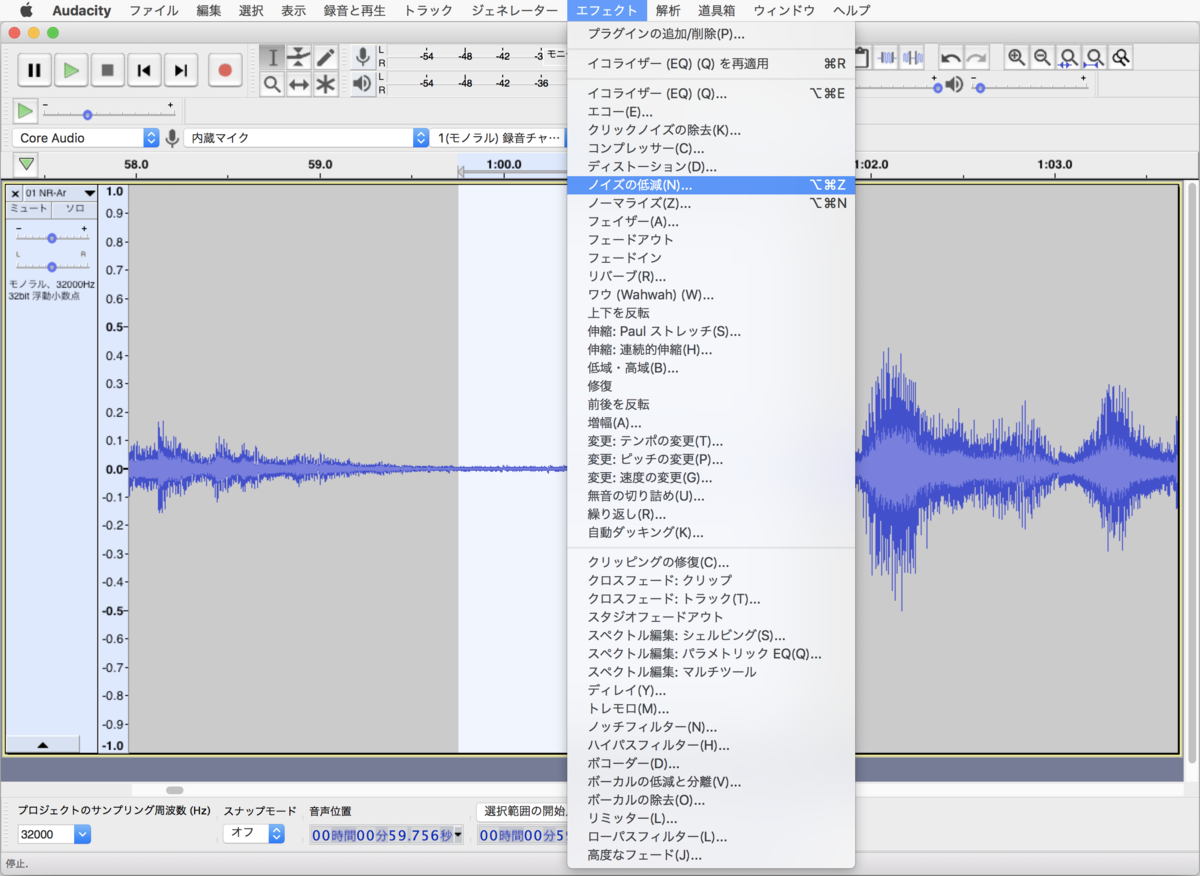Click the playback meter speaker icon
The width and height of the screenshot is (1200, 876).
pyautogui.click(x=363, y=83)
